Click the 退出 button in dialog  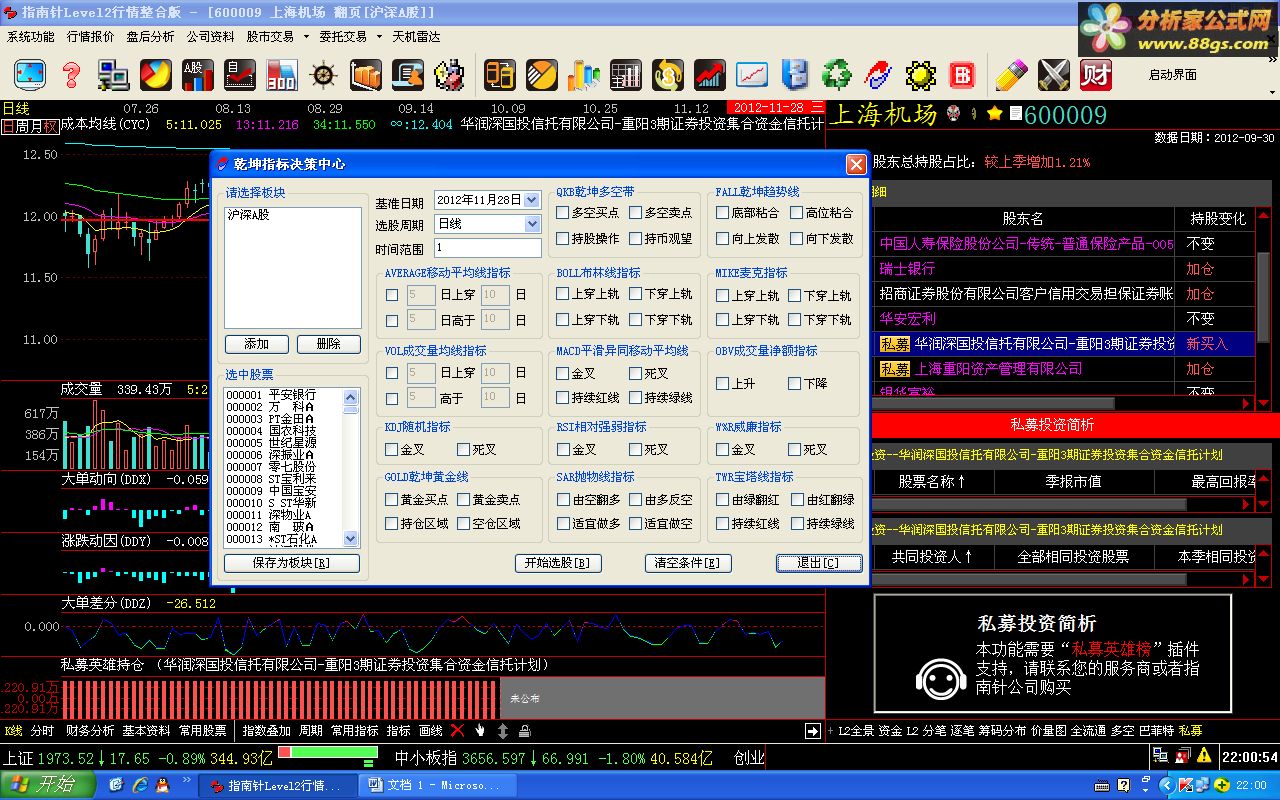coord(819,563)
